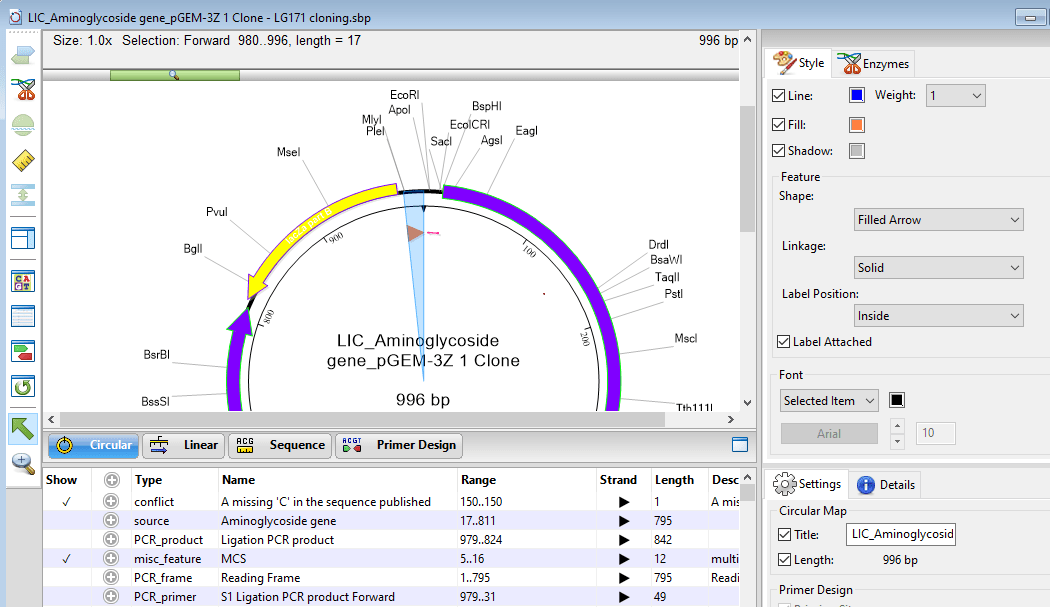Image resolution: width=1050 pixels, height=607 pixels.
Task: Click the font size up stepper arrow
Action: coord(898,426)
